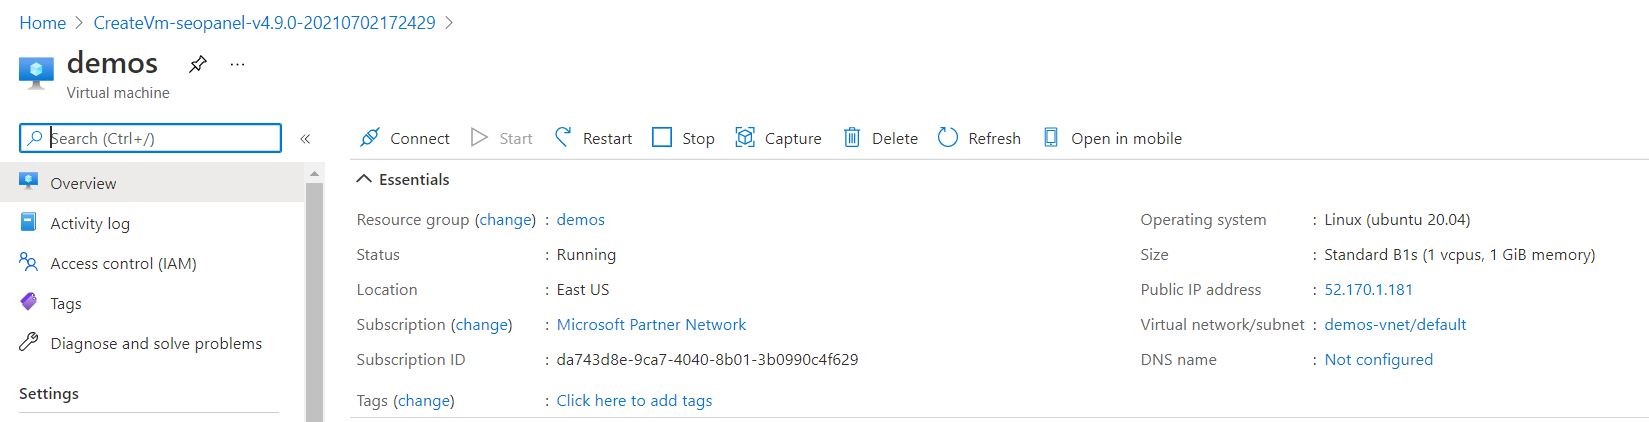Open the more options ellipsis menu
Viewport: 1649px width, 422px height.
(237, 64)
